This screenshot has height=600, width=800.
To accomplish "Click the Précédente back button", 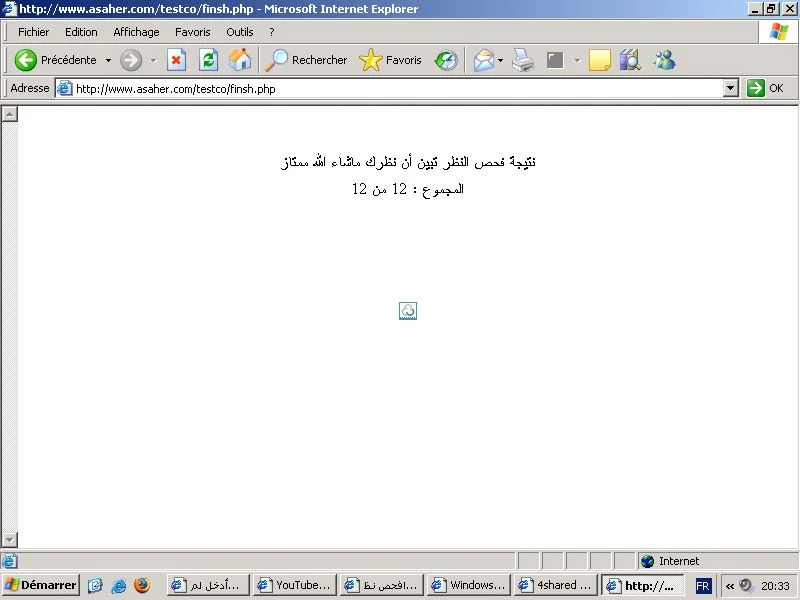I will point(56,60).
